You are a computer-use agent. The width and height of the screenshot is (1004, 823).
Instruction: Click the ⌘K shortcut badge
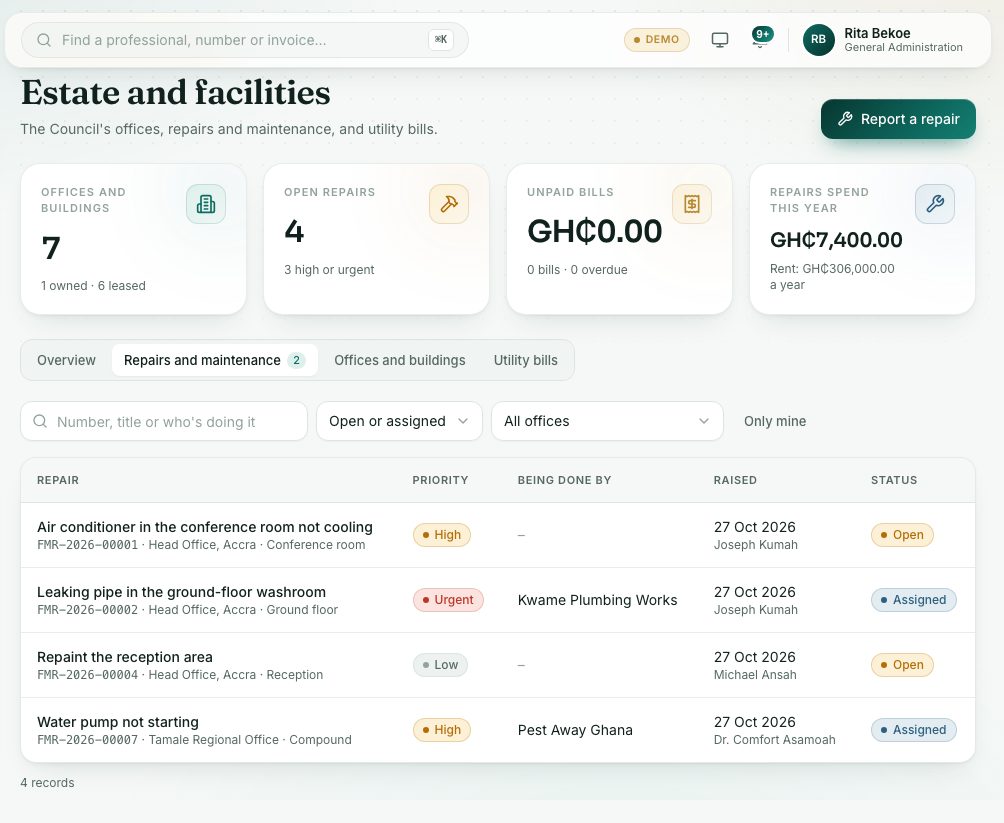click(x=441, y=40)
